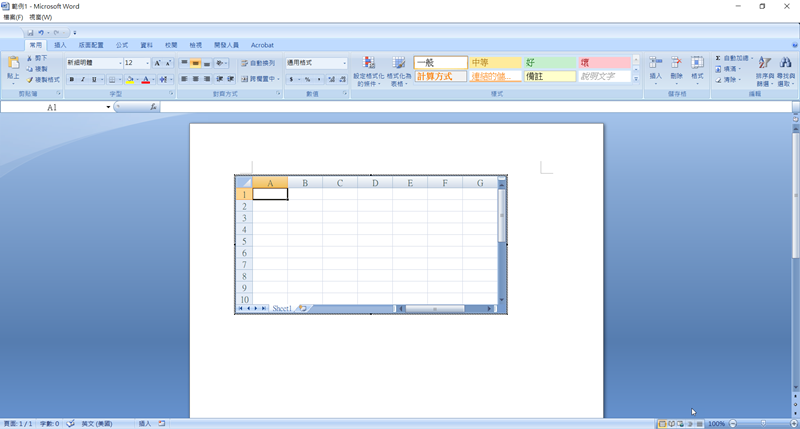Apply the Good (好) cell style
This screenshot has height=429, width=800.
point(549,63)
